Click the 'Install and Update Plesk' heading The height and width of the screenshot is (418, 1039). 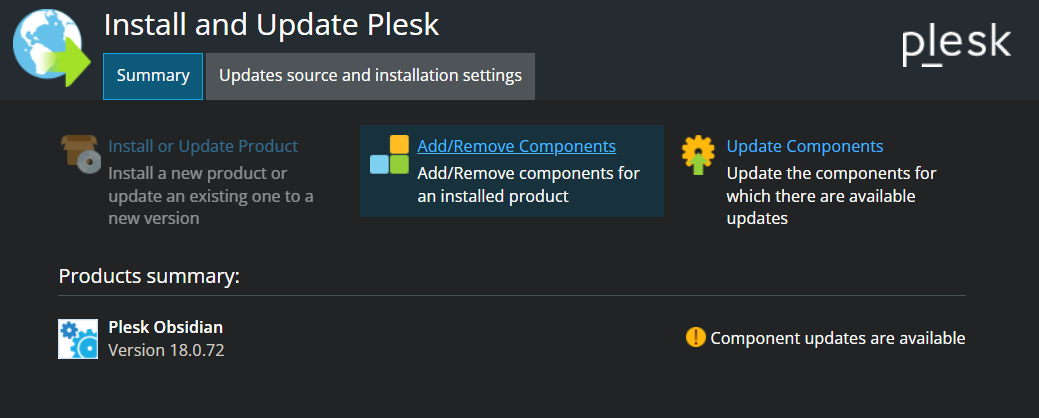(271, 25)
